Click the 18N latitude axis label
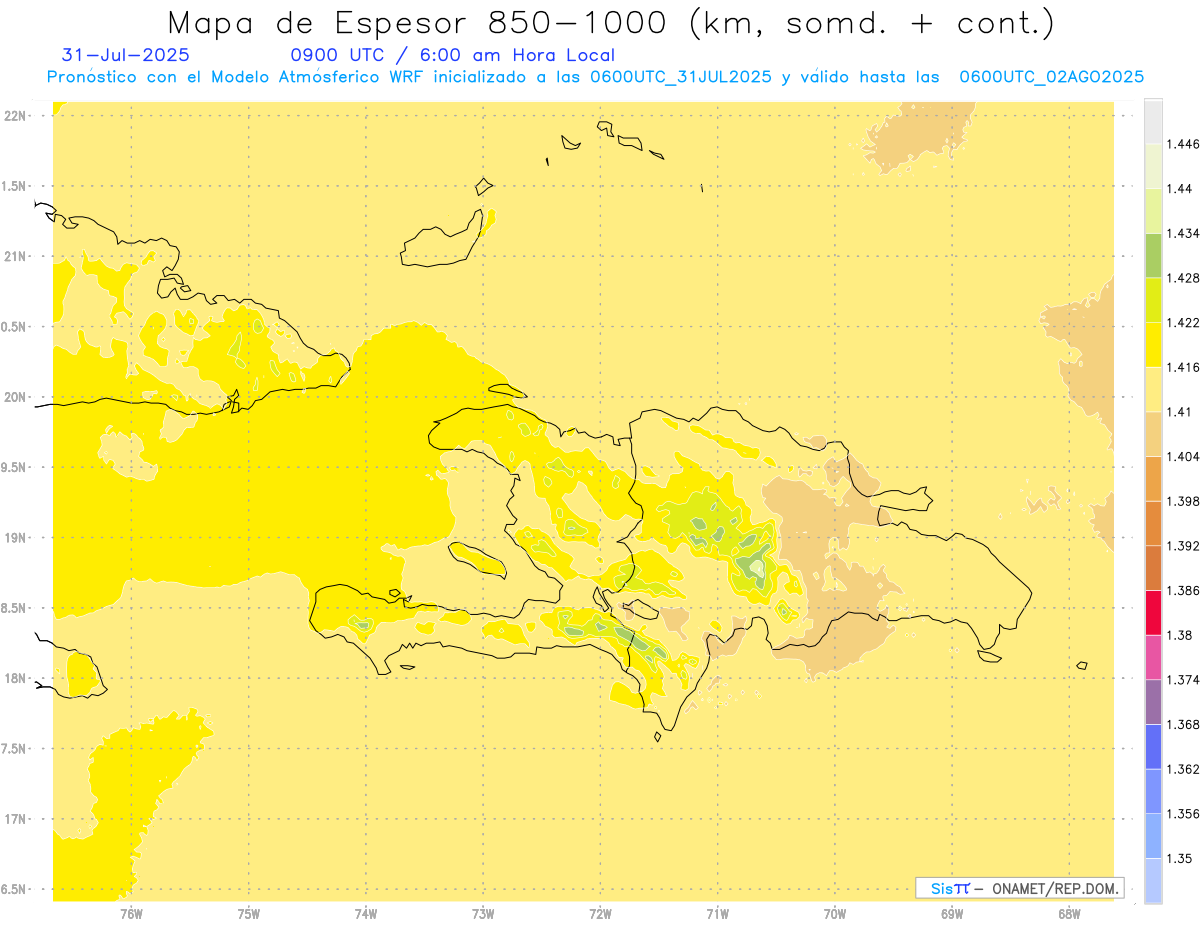Image resolution: width=1200 pixels, height=927 pixels. coord(15,679)
